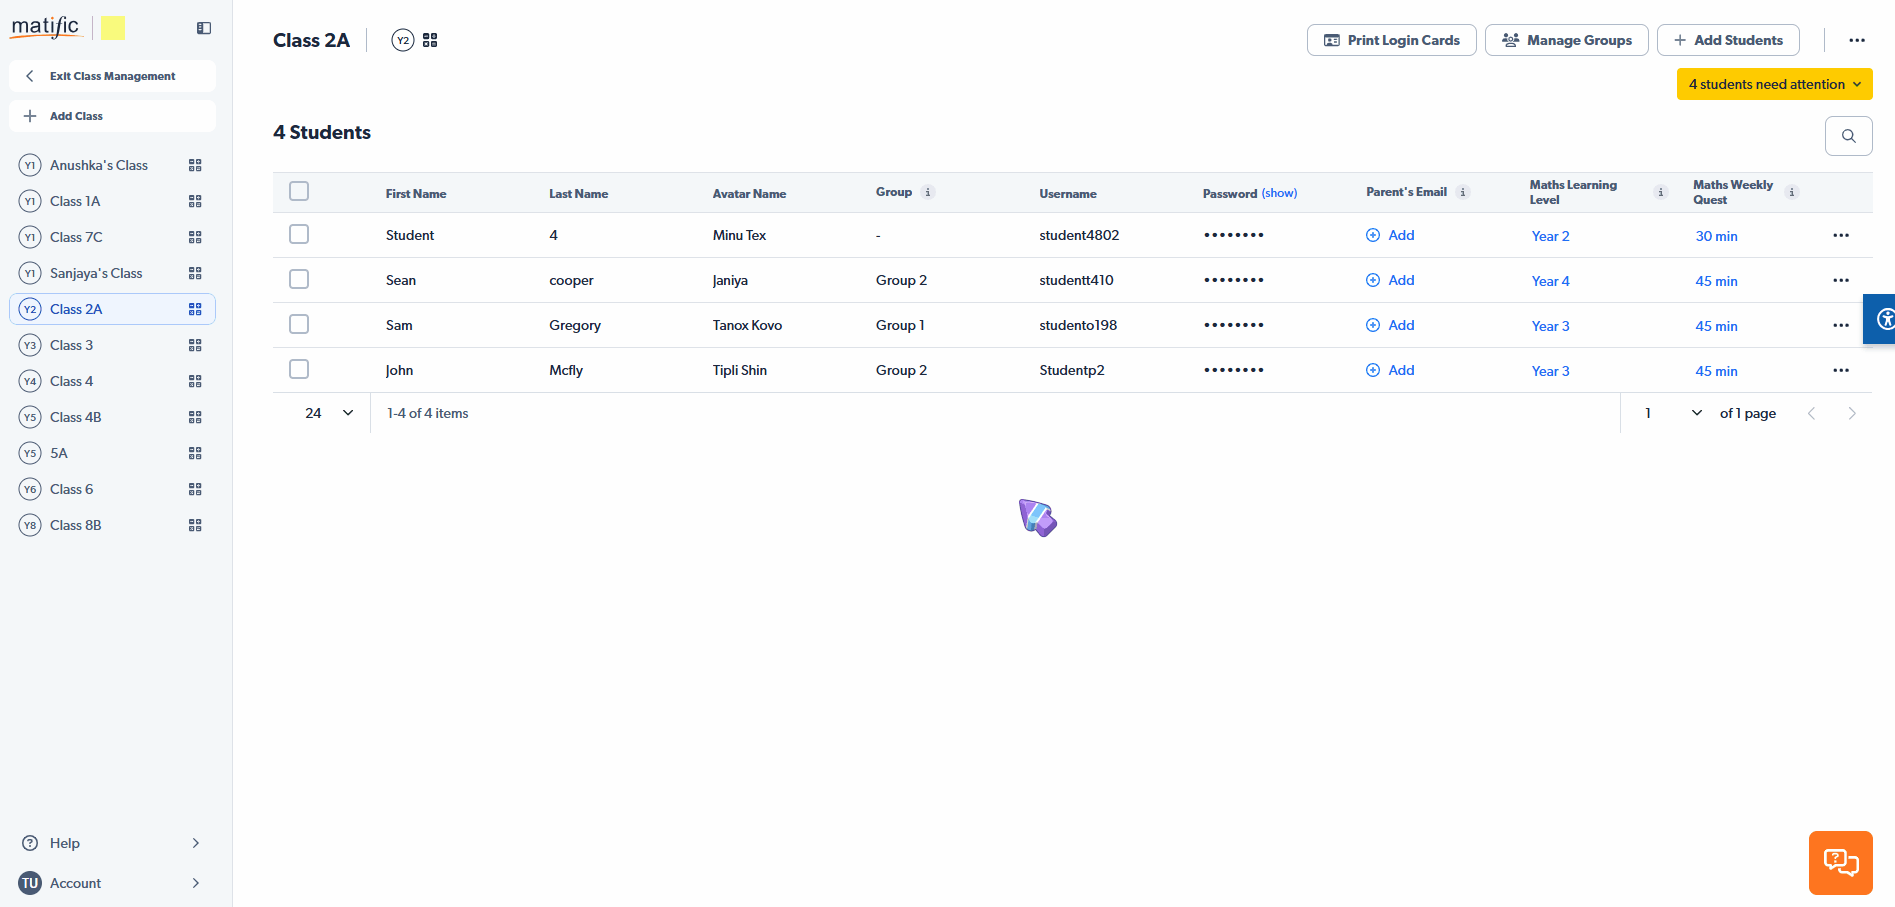Viewport: 1895px width, 907px height.
Task: Click the Print Login Cards button
Action: pyautogui.click(x=1391, y=40)
